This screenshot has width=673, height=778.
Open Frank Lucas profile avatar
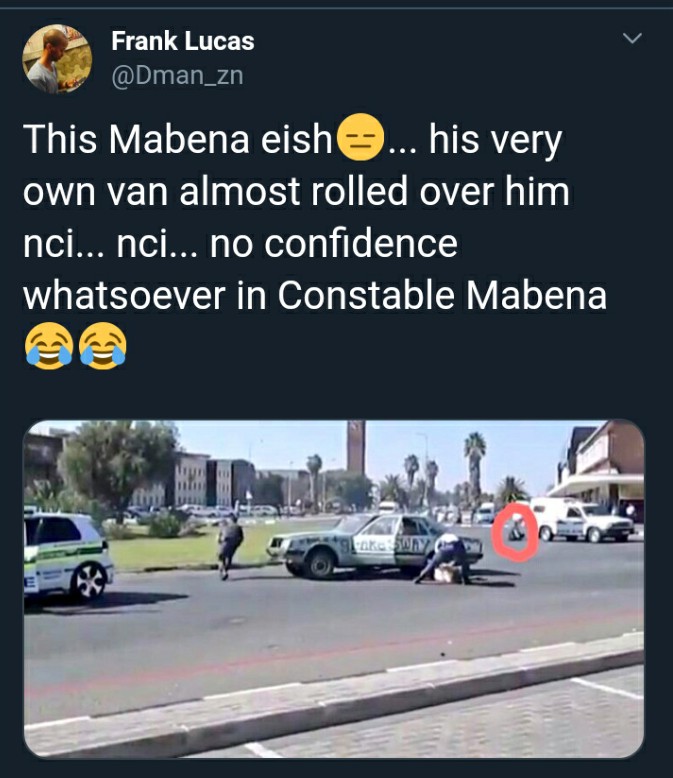tap(57, 59)
